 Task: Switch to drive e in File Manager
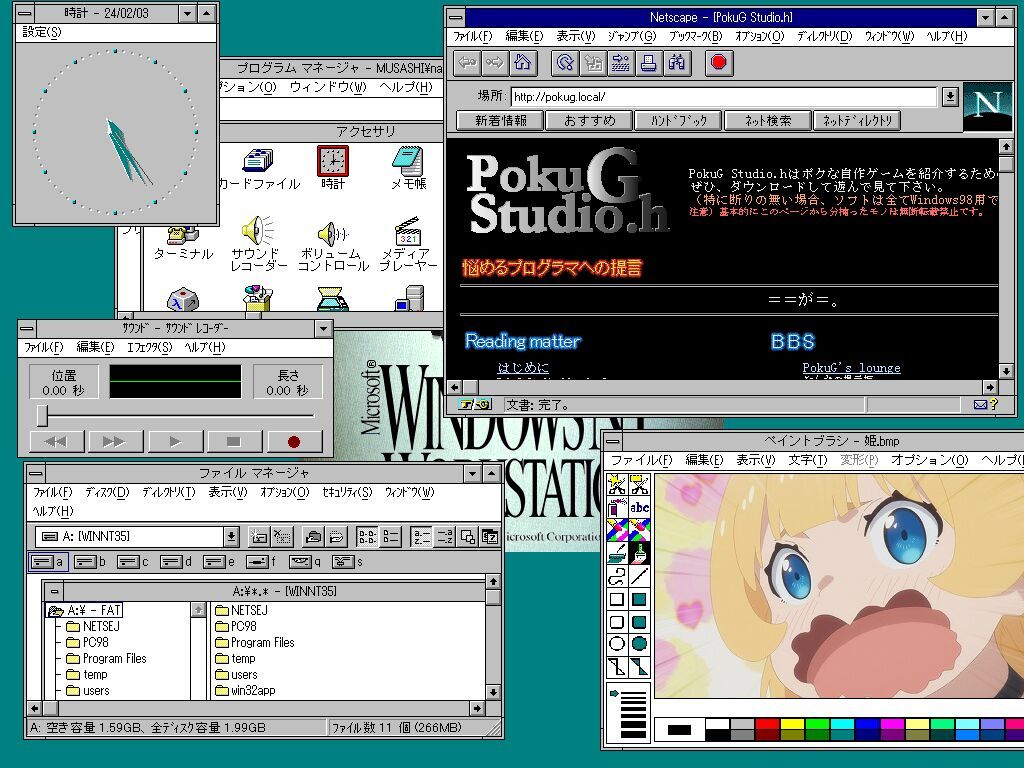click(217, 562)
